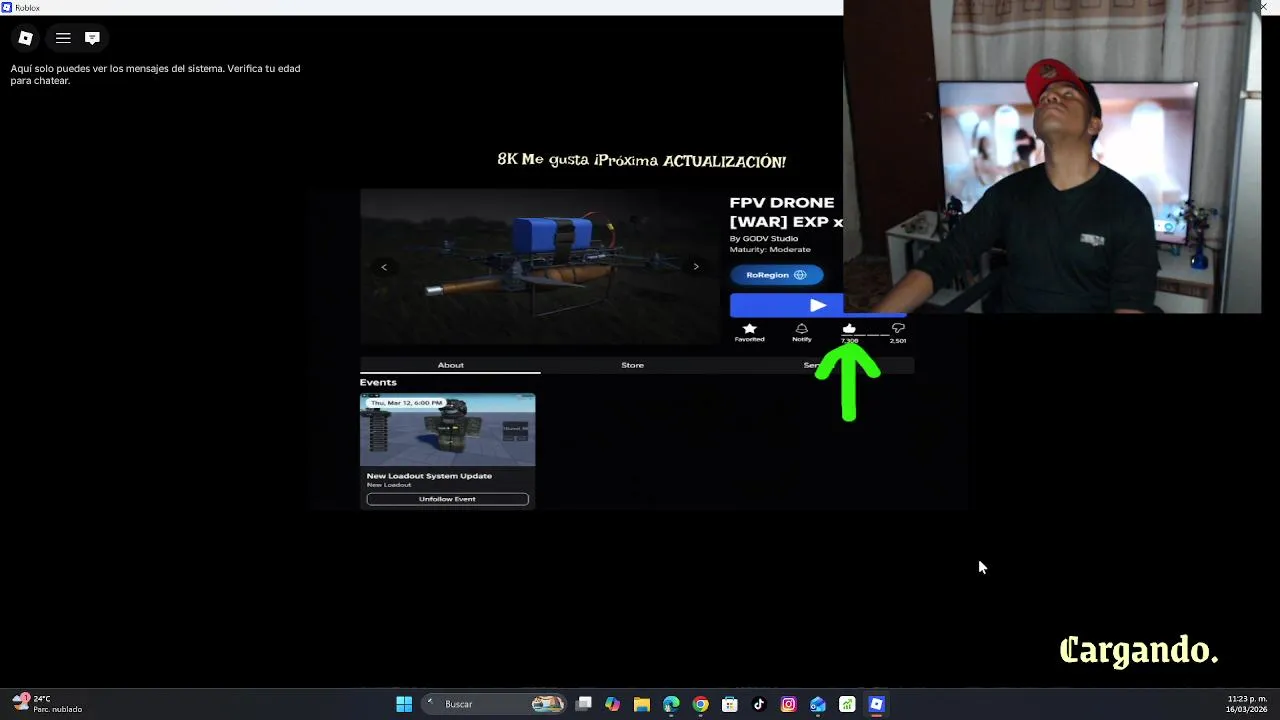This screenshot has width=1280, height=720.
Task: Click the 'FPV DRONE [WAR] EXP' game title
Action: point(786,212)
